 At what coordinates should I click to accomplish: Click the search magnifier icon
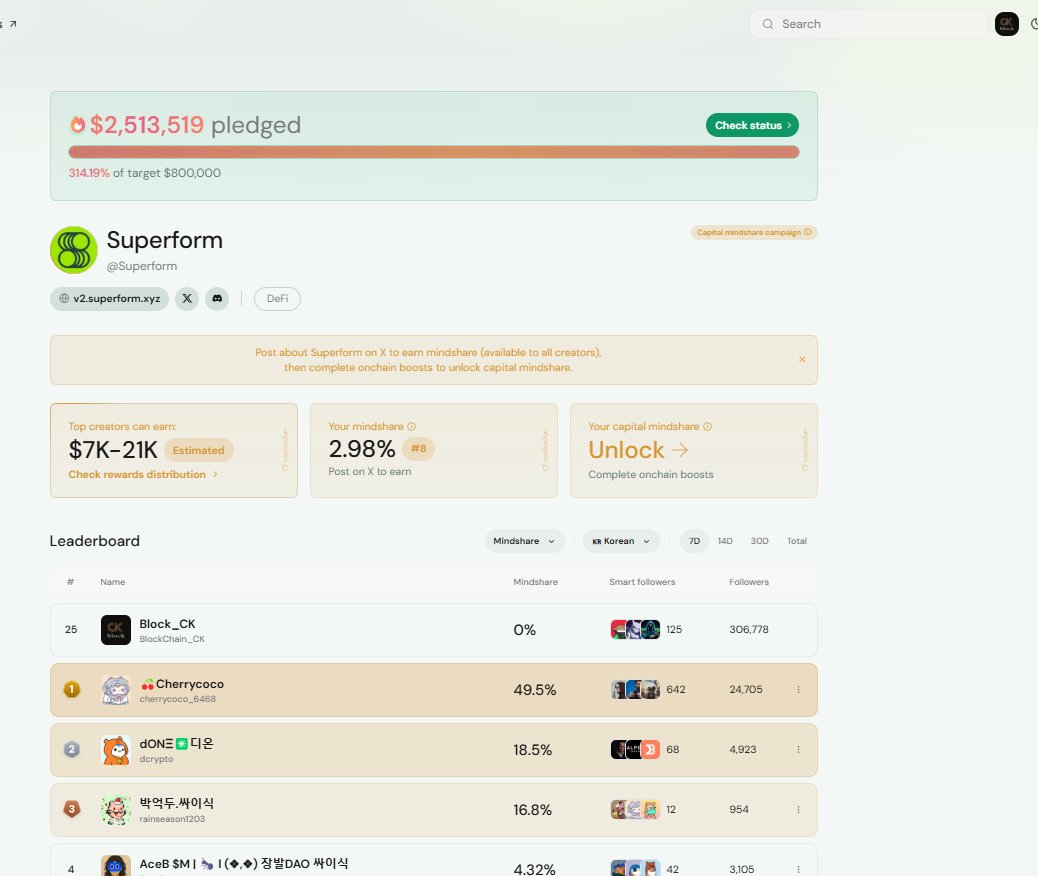point(767,24)
